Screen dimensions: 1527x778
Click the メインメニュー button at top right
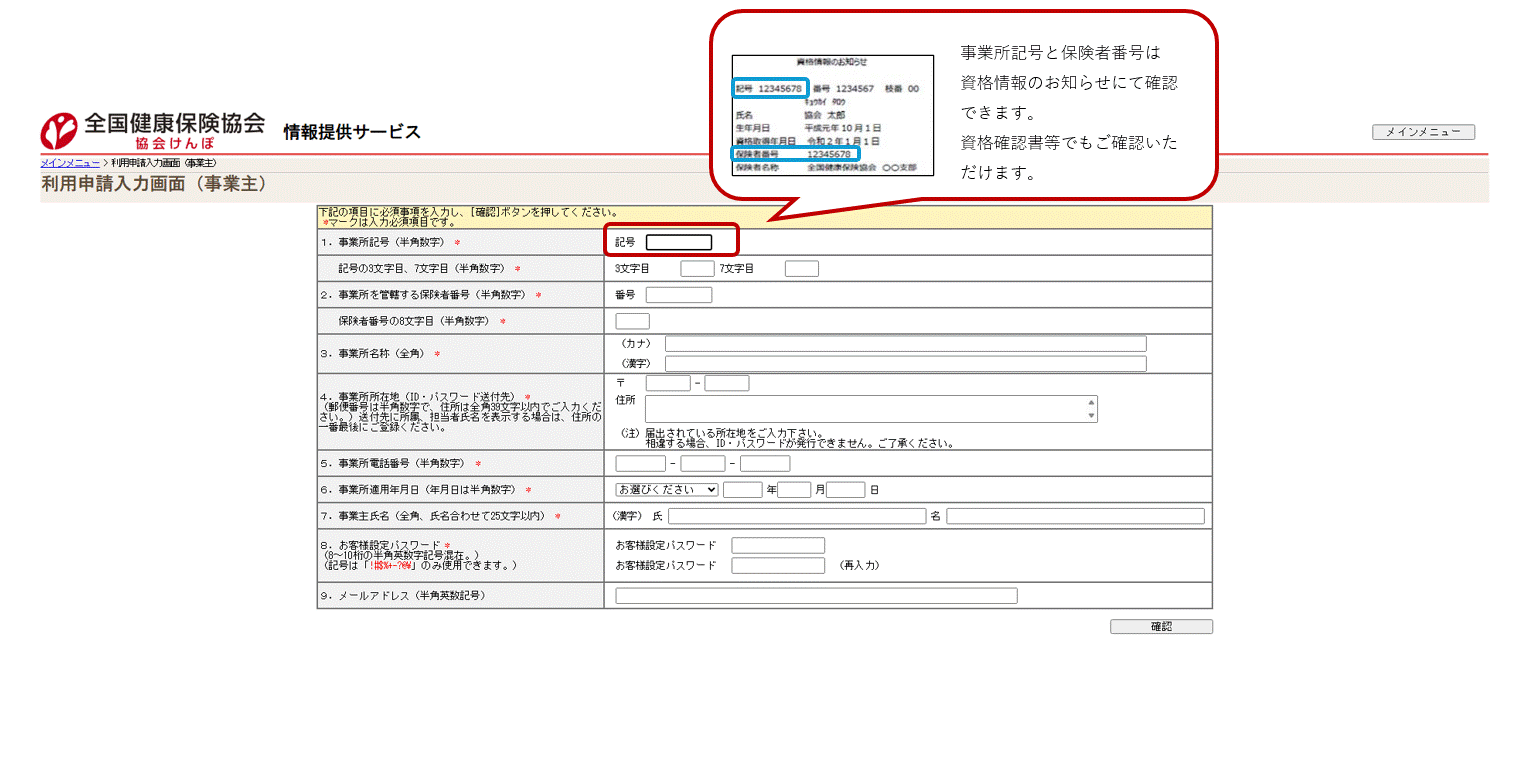click(1423, 131)
